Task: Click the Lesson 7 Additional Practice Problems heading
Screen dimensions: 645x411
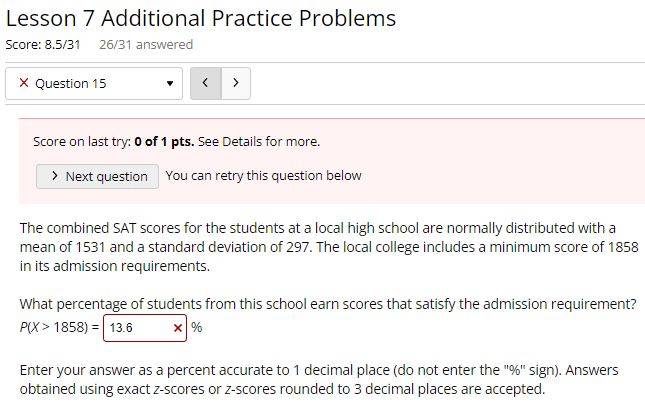Action: point(201,19)
